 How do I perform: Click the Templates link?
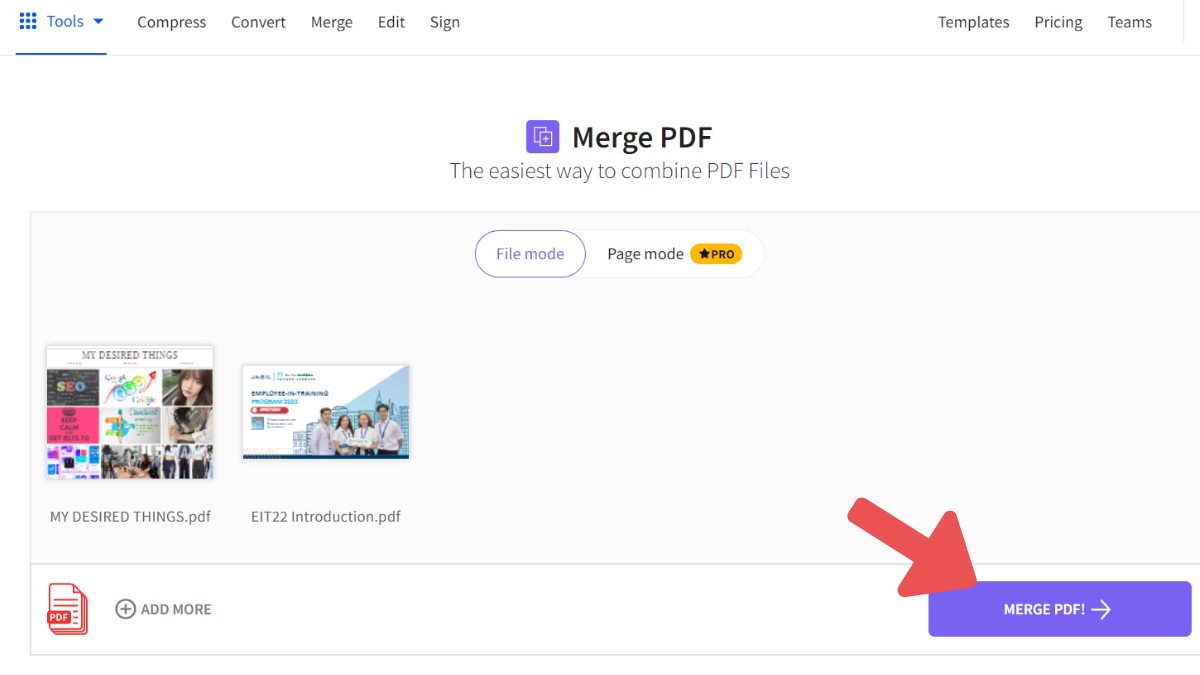click(x=973, y=22)
